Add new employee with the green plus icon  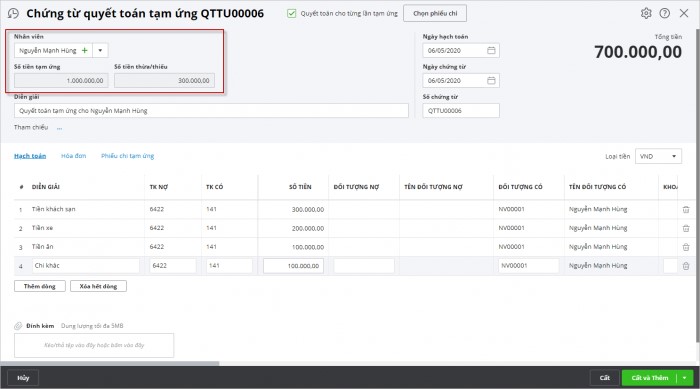(x=84, y=50)
